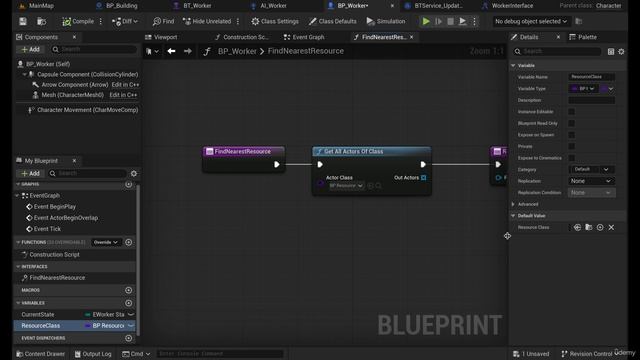Navigate forward in graph history
Screen dimensions: 640x360
pyautogui.click(x=188, y=51)
